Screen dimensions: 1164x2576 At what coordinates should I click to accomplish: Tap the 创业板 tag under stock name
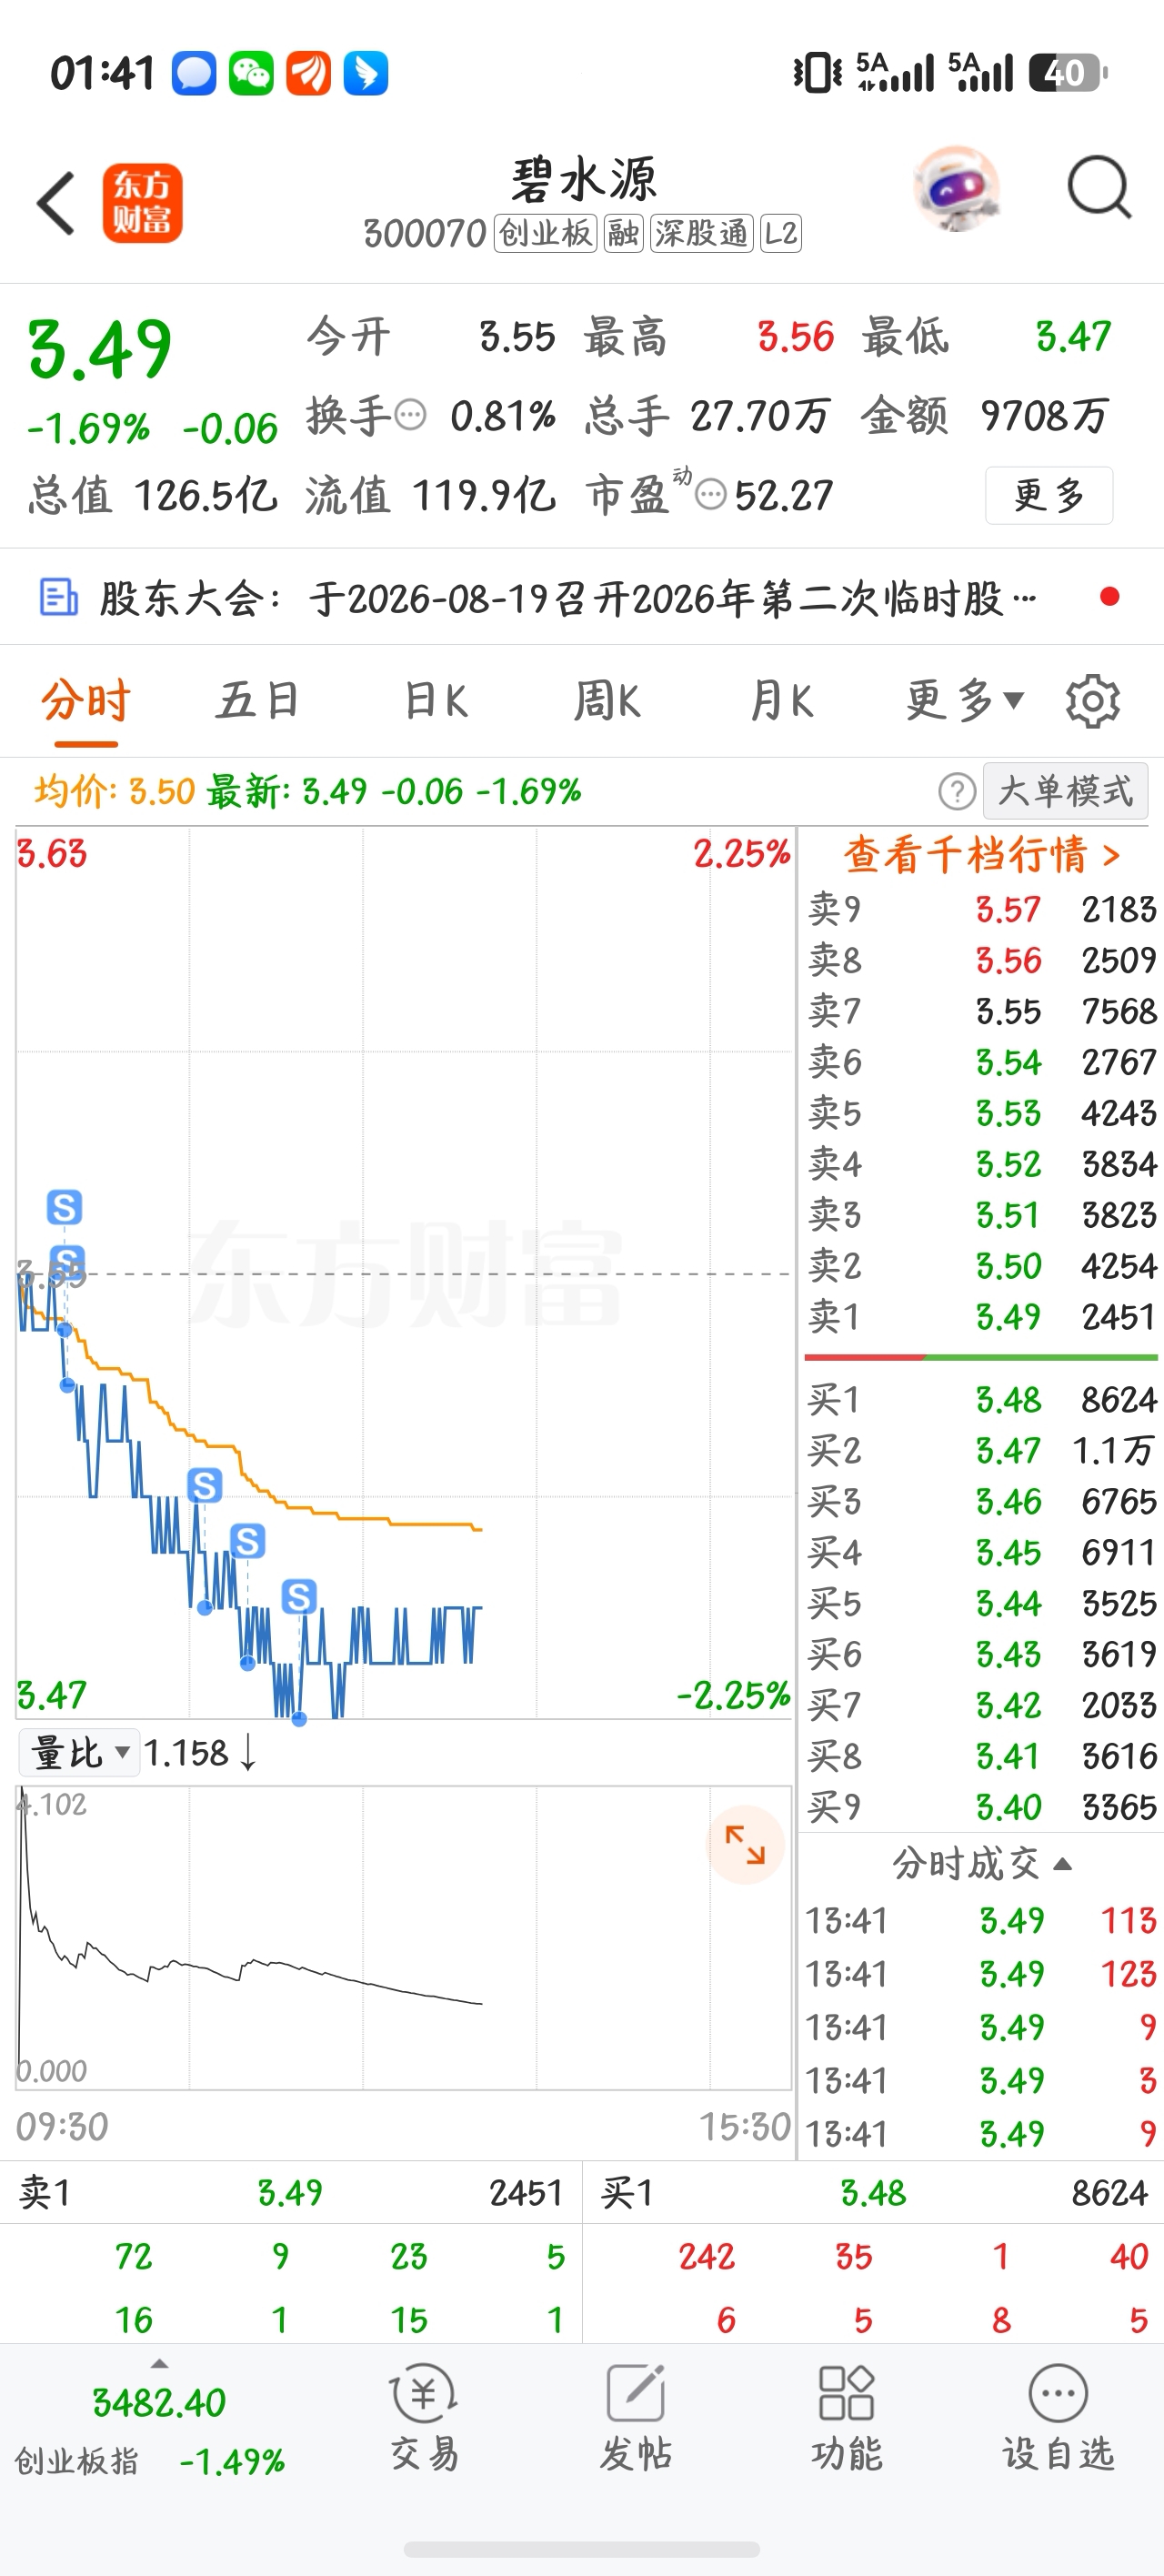tap(545, 233)
